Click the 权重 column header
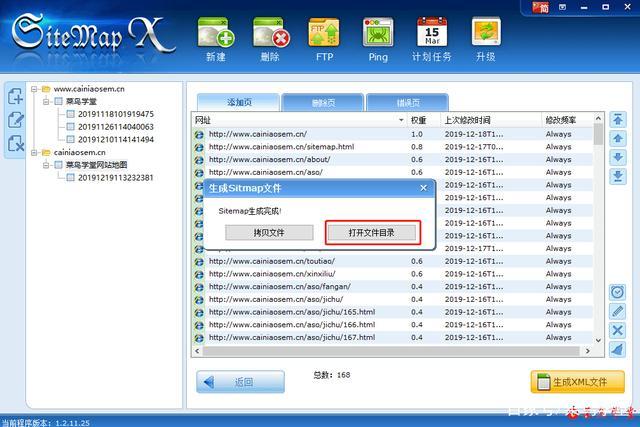The image size is (640, 427). [x=423, y=120]
